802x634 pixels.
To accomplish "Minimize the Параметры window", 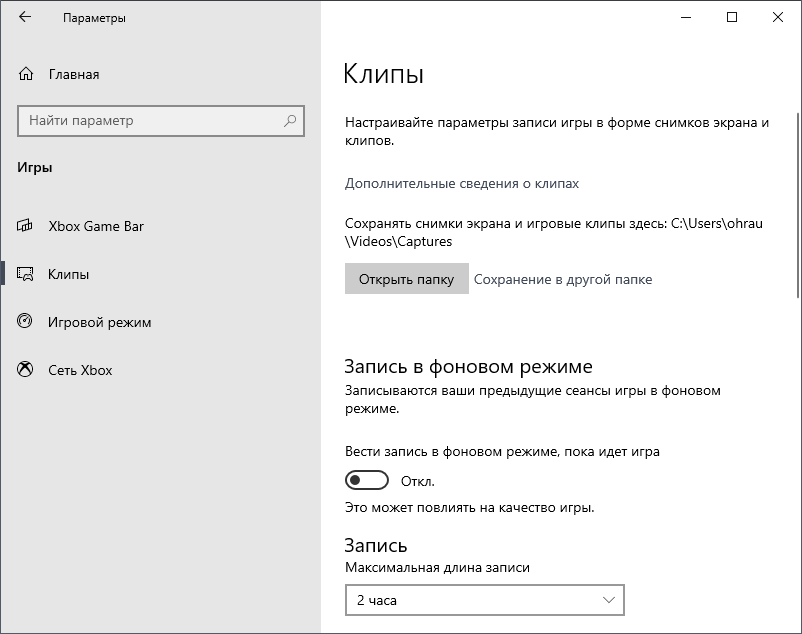I will coord(686,17).
